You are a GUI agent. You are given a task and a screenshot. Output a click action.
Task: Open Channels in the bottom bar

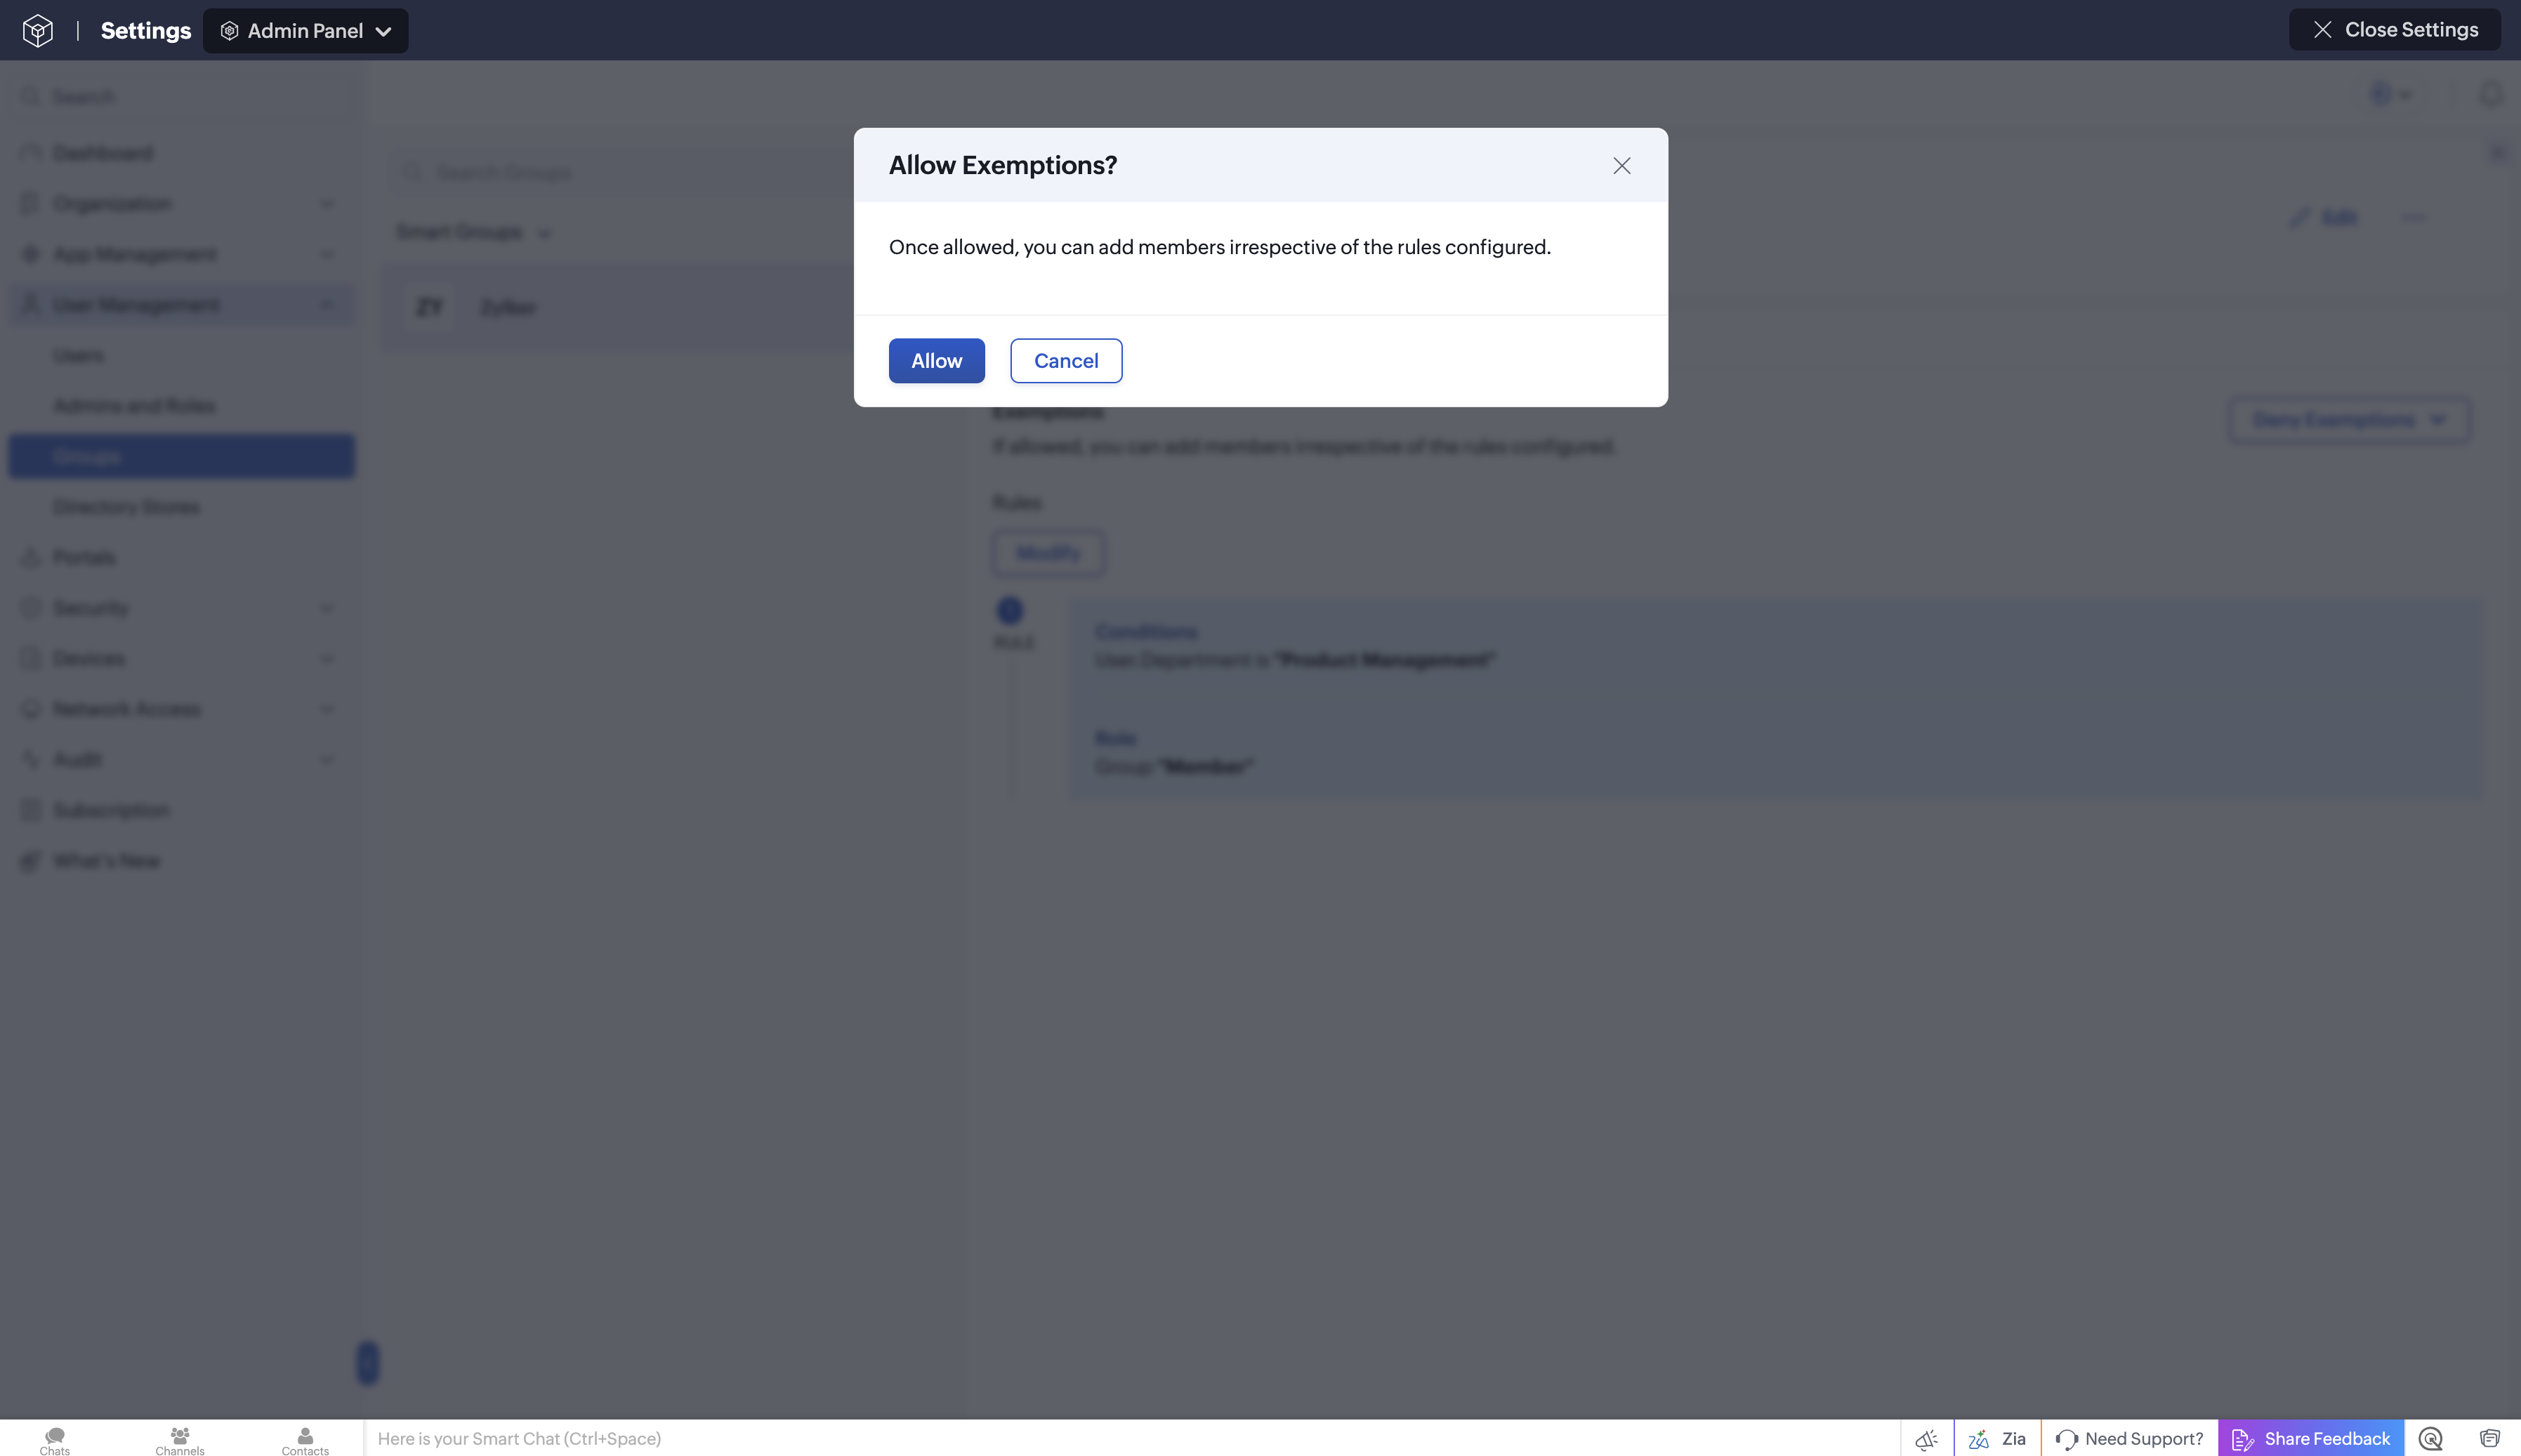coord(180,1440)
